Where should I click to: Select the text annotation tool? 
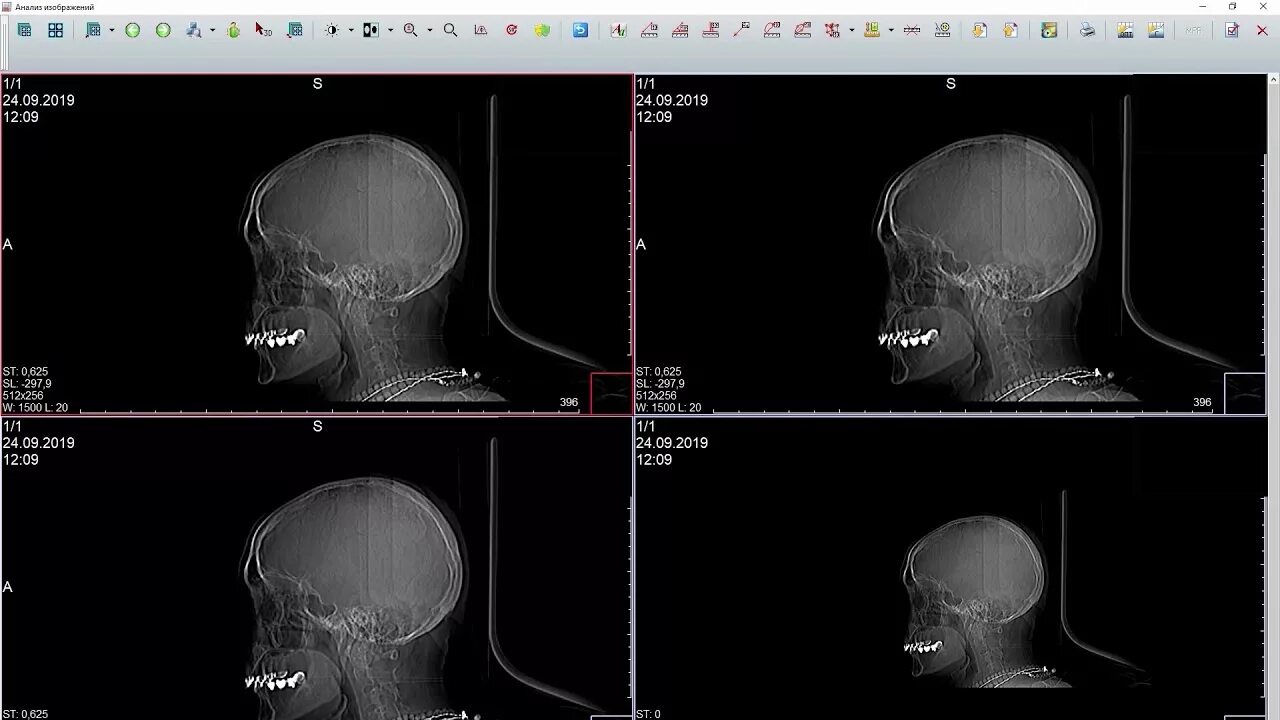[618, 30]
